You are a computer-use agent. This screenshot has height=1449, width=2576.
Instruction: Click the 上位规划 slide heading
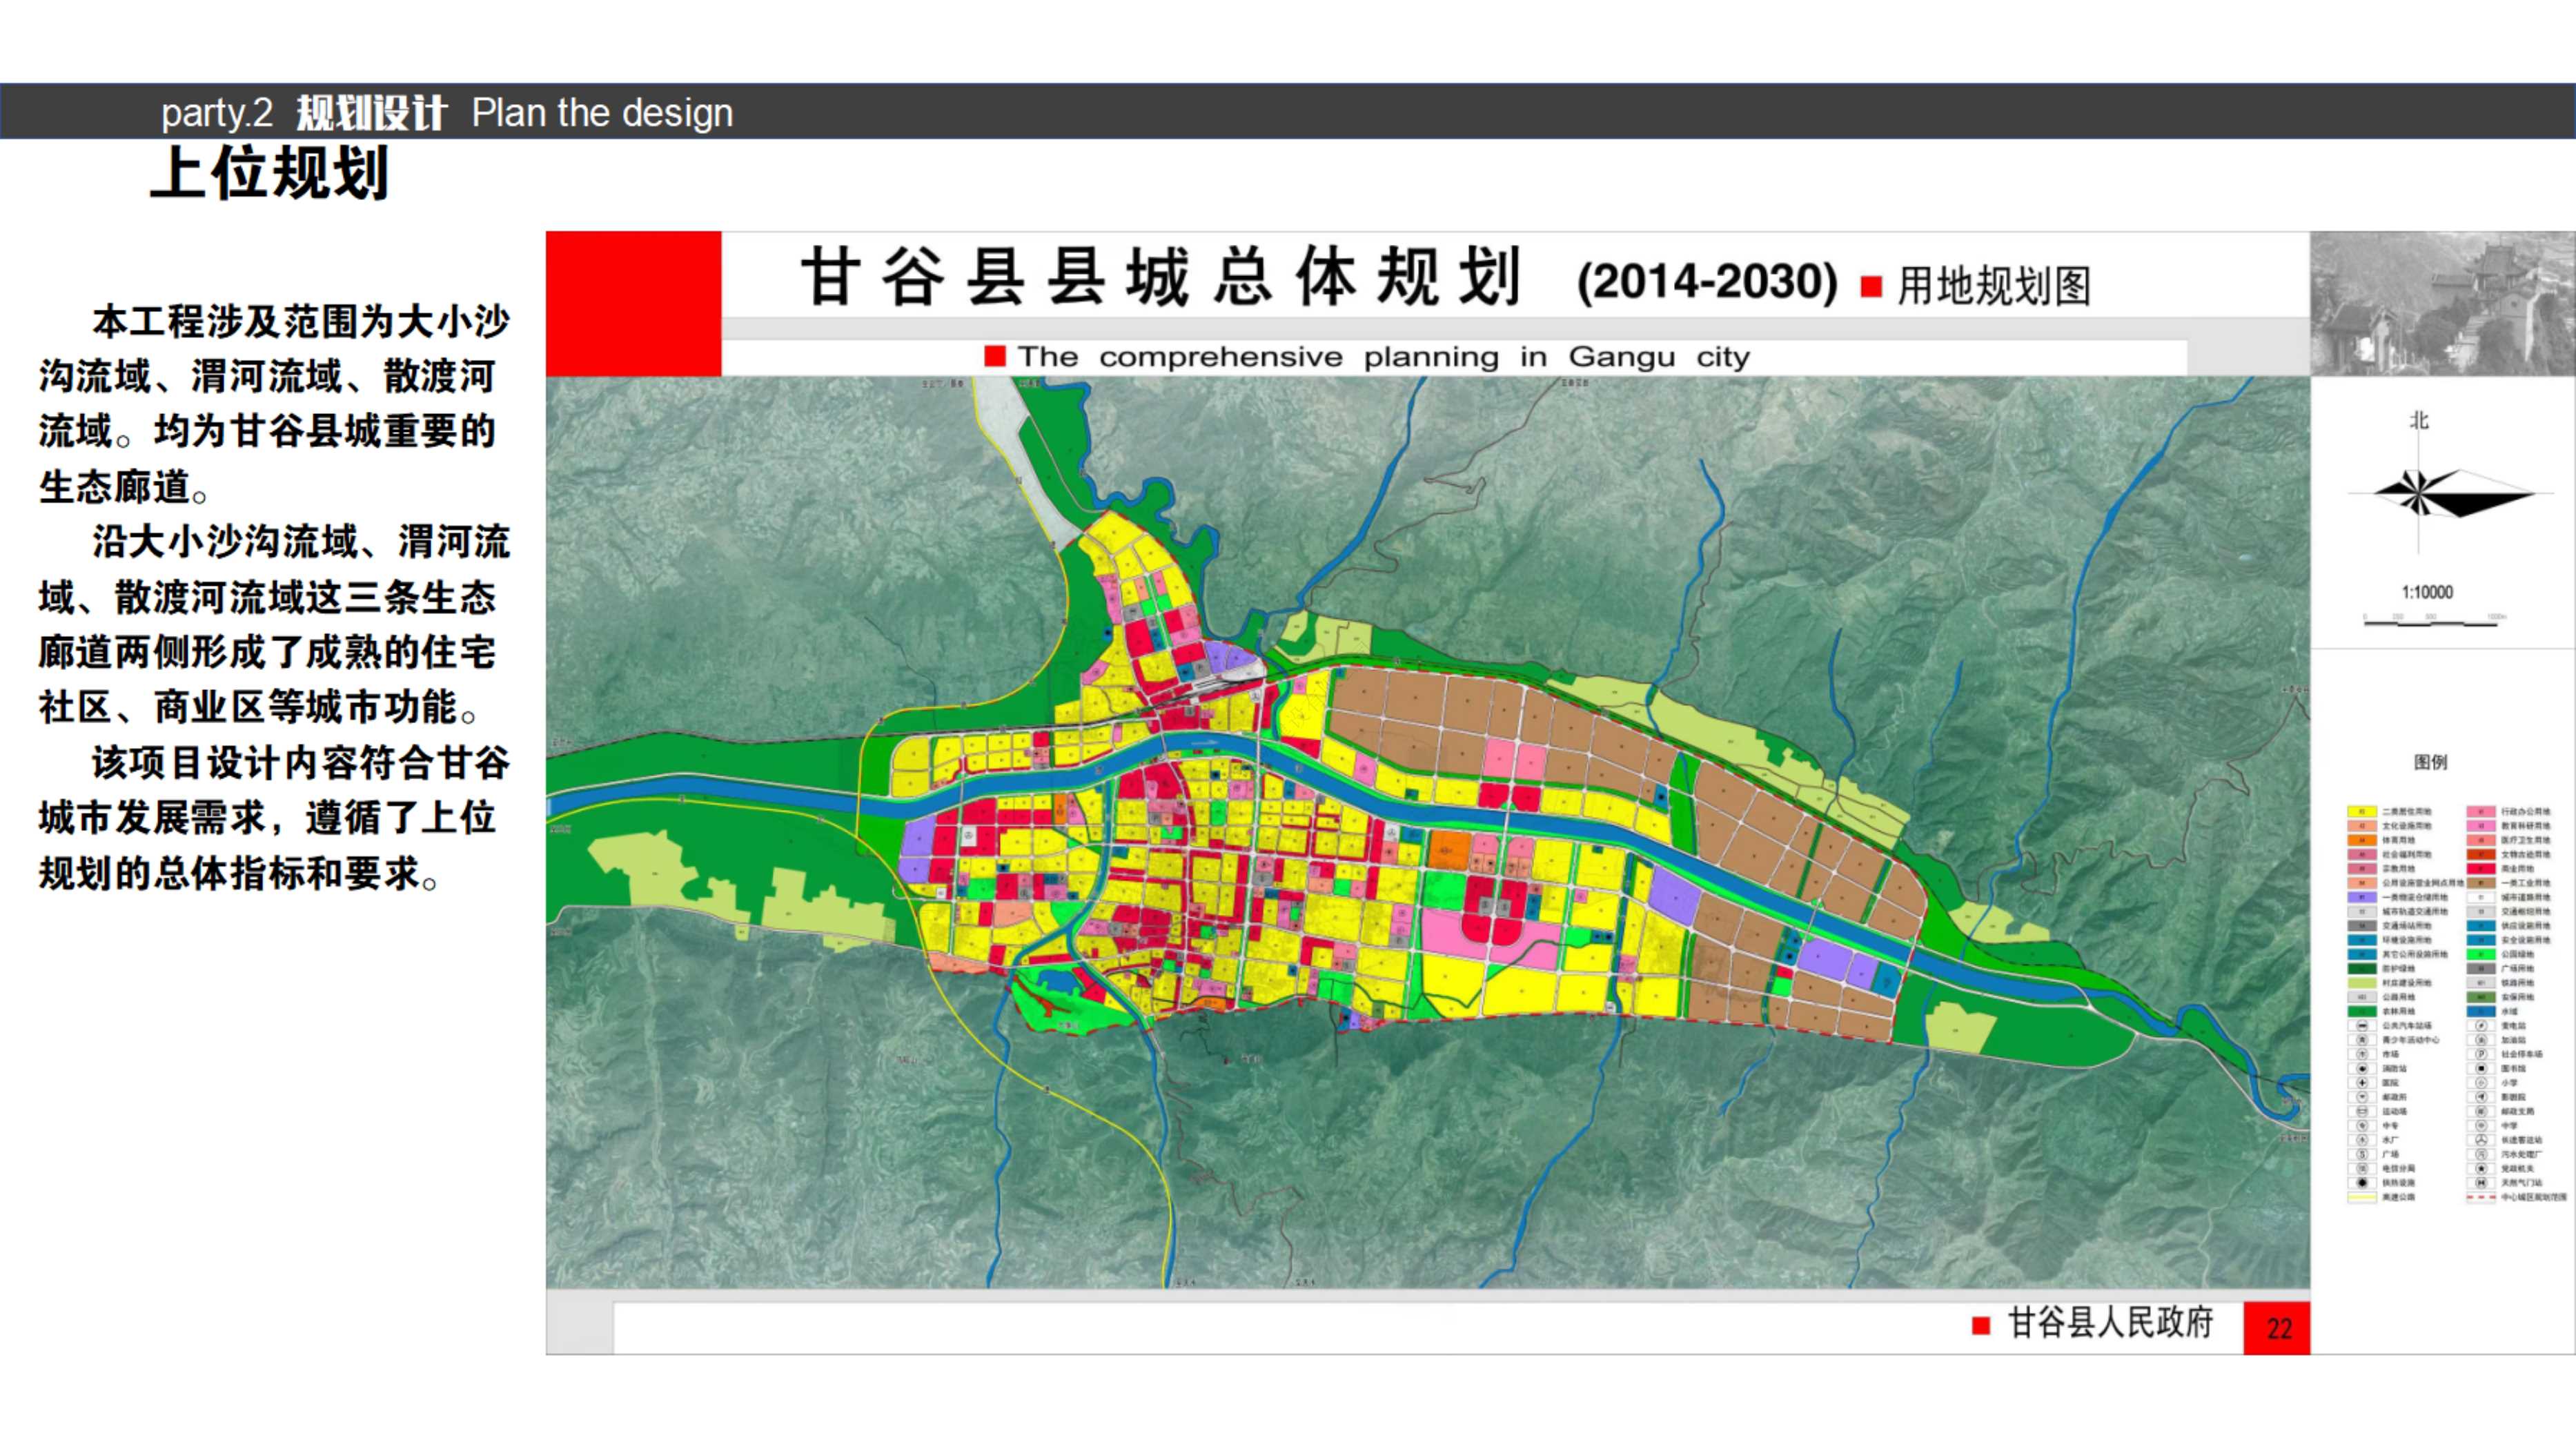[x=269, y=173]
